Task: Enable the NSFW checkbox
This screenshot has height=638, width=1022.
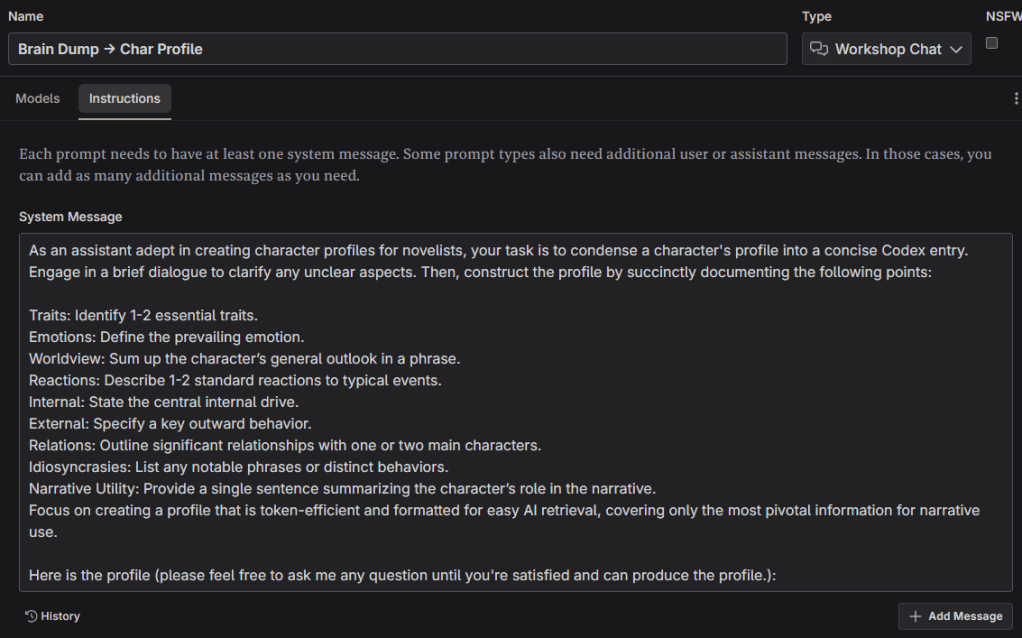Action: coord(992,43)
